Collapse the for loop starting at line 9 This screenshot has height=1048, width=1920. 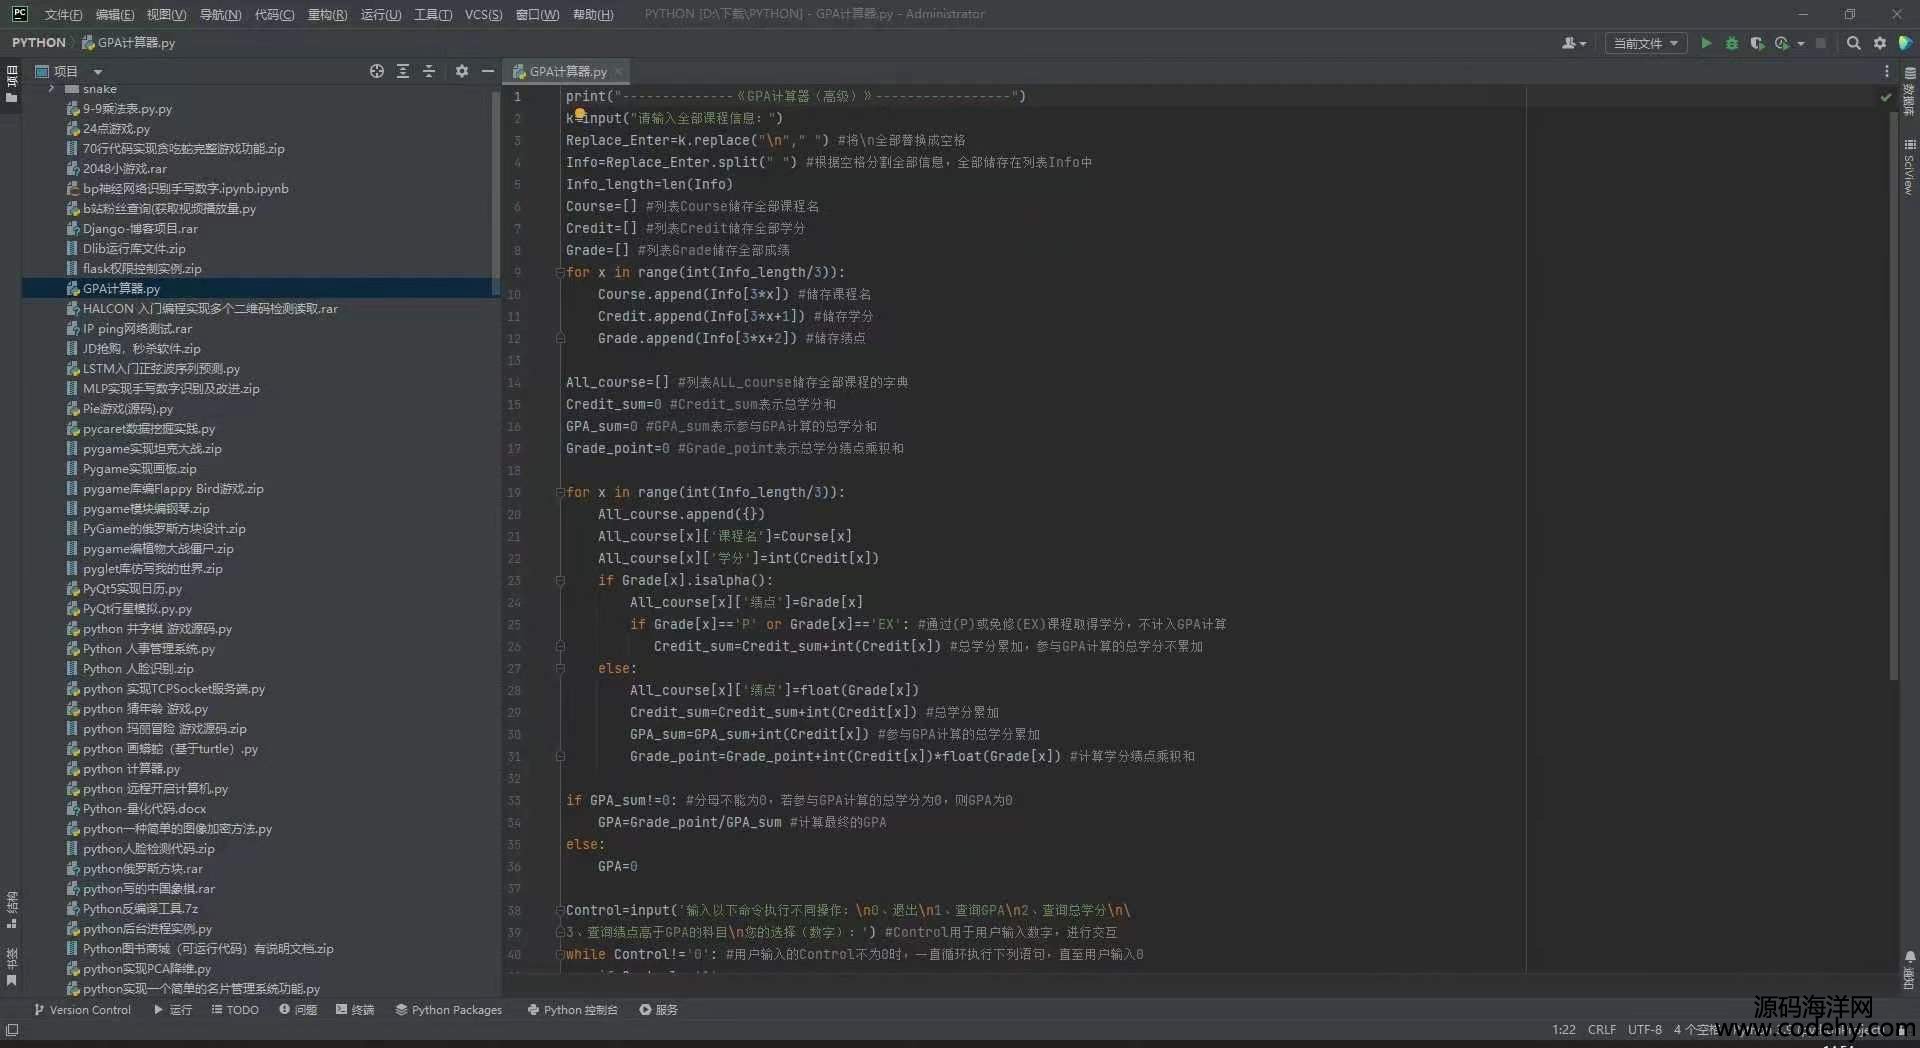pyautogui.click(x=560, y=272)
